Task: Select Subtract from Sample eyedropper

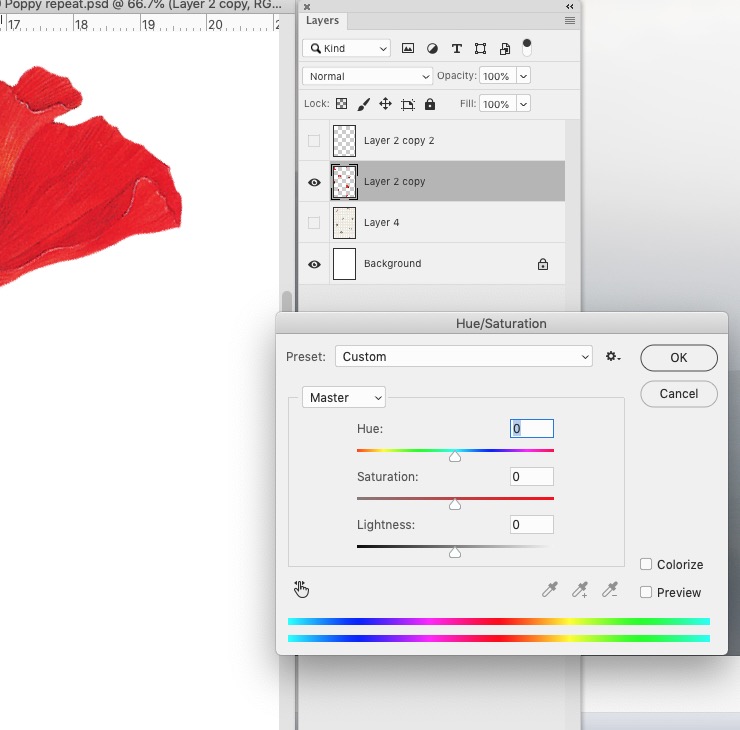Action: pos(610,589)
